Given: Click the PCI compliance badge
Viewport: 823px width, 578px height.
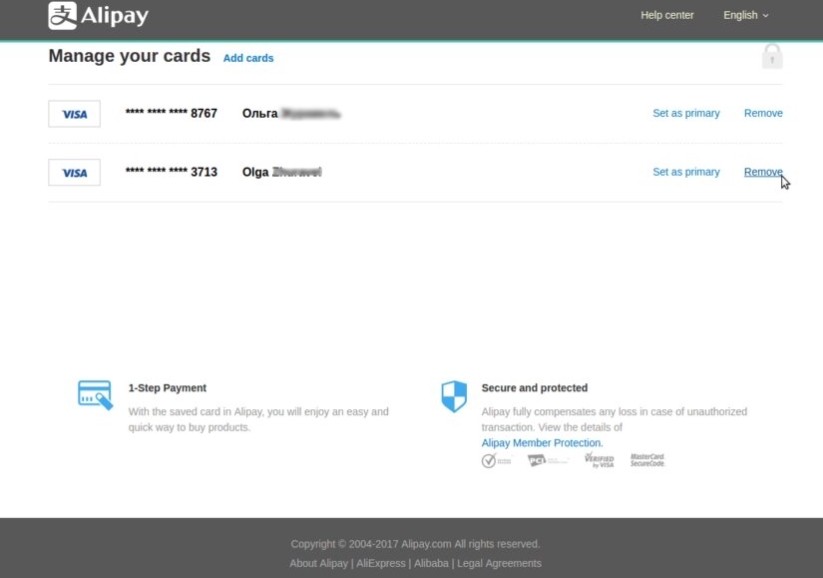Looking at the screenshot, I should tap(547, 460).
